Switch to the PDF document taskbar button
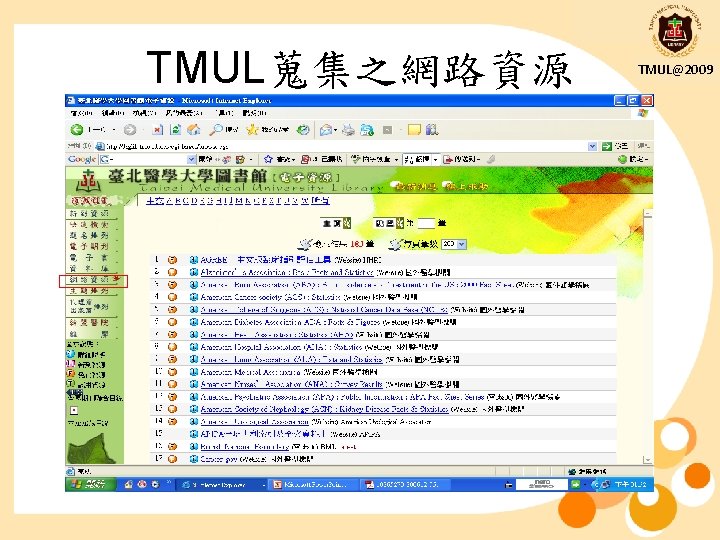720x540 pixels. pyautogui.click(x=406, y=484)
